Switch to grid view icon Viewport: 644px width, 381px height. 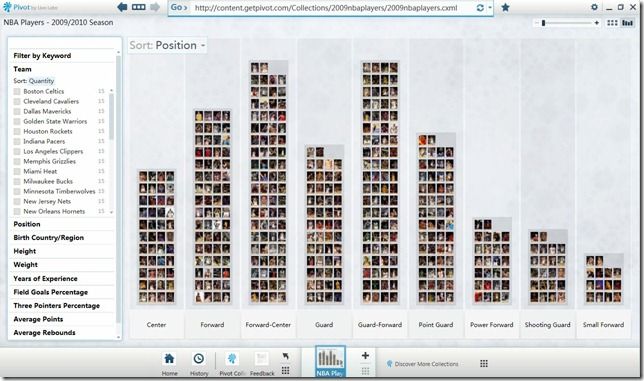(612, 23)
